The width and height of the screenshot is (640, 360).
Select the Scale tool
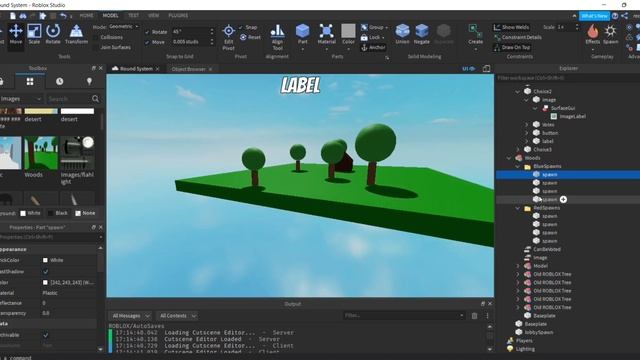tap(34, 34)
